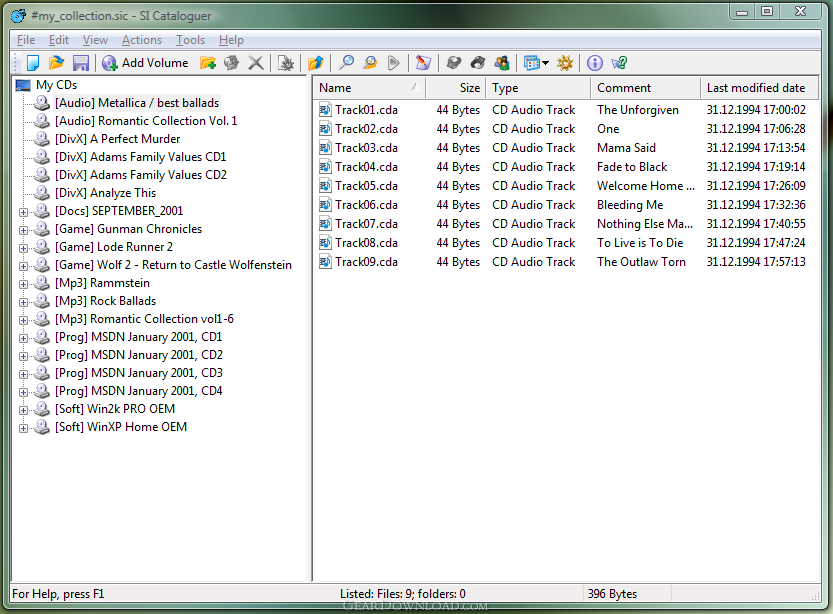Open settings via the gear icon
Screen dimensions: 833x614
(x=565, y=63)
